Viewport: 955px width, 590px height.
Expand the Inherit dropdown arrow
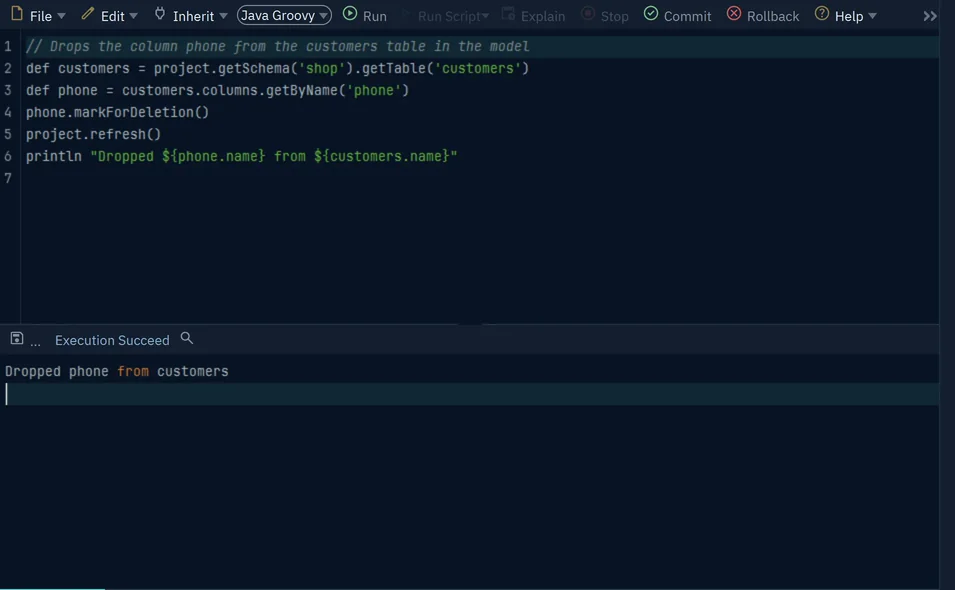coord(224,16)
